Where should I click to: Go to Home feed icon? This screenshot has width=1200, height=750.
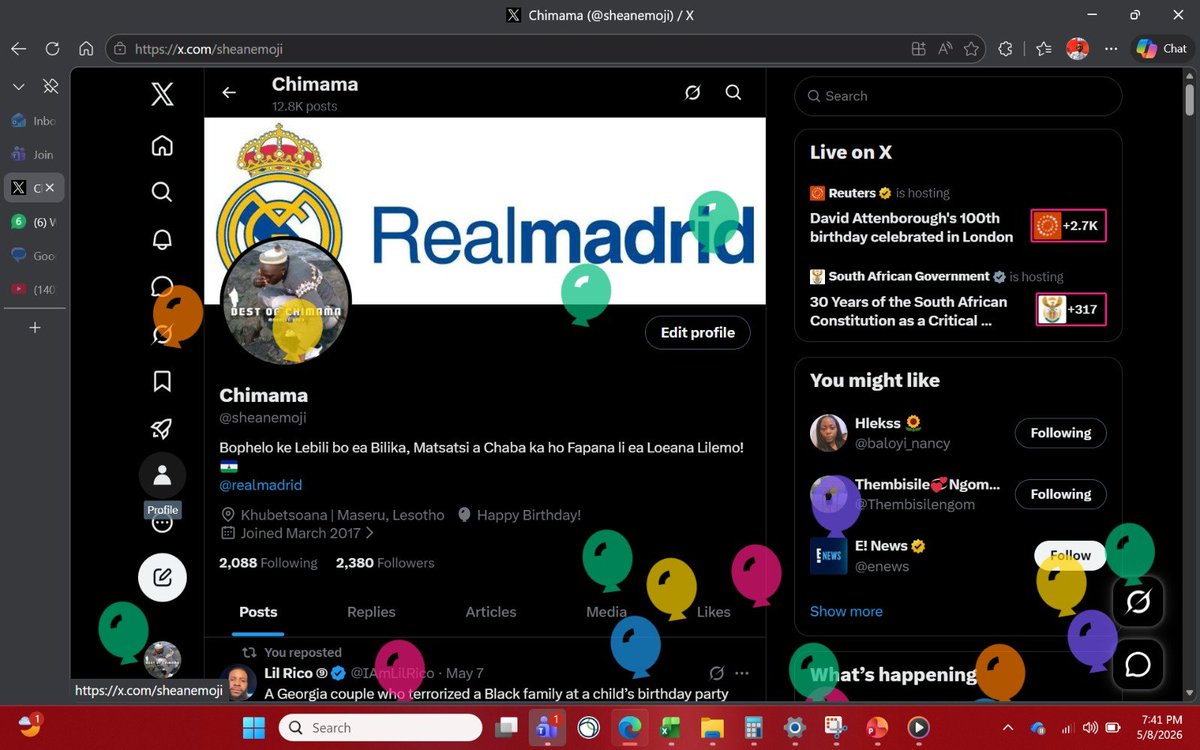(162, 146)
